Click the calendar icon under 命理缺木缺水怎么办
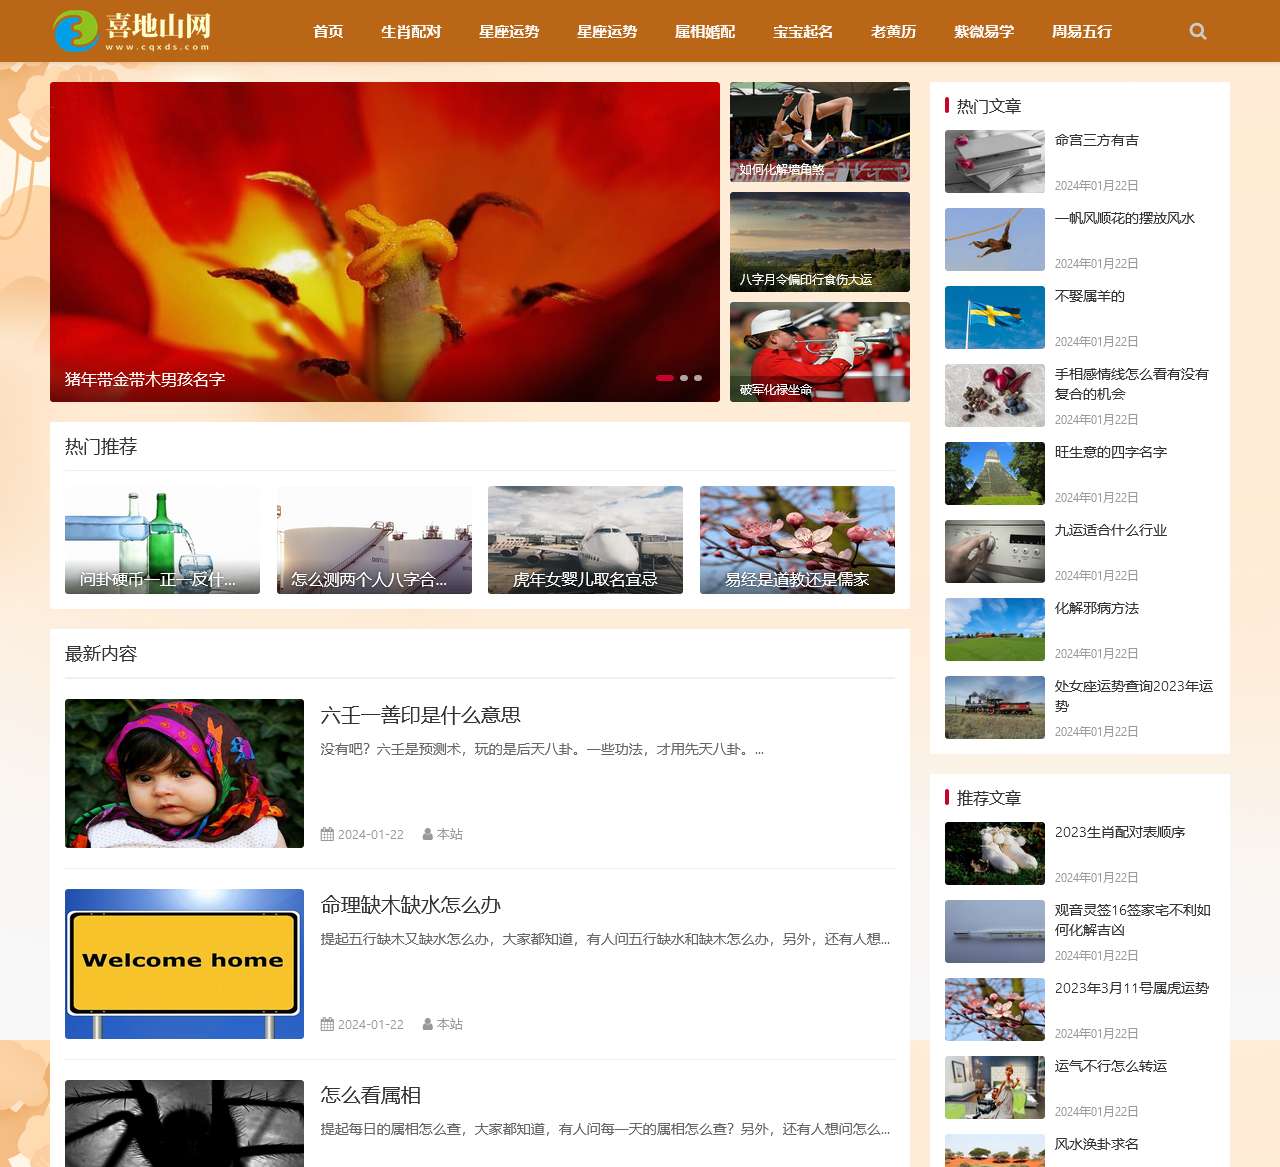1280x1167 pixels. tap(327, 1024)
